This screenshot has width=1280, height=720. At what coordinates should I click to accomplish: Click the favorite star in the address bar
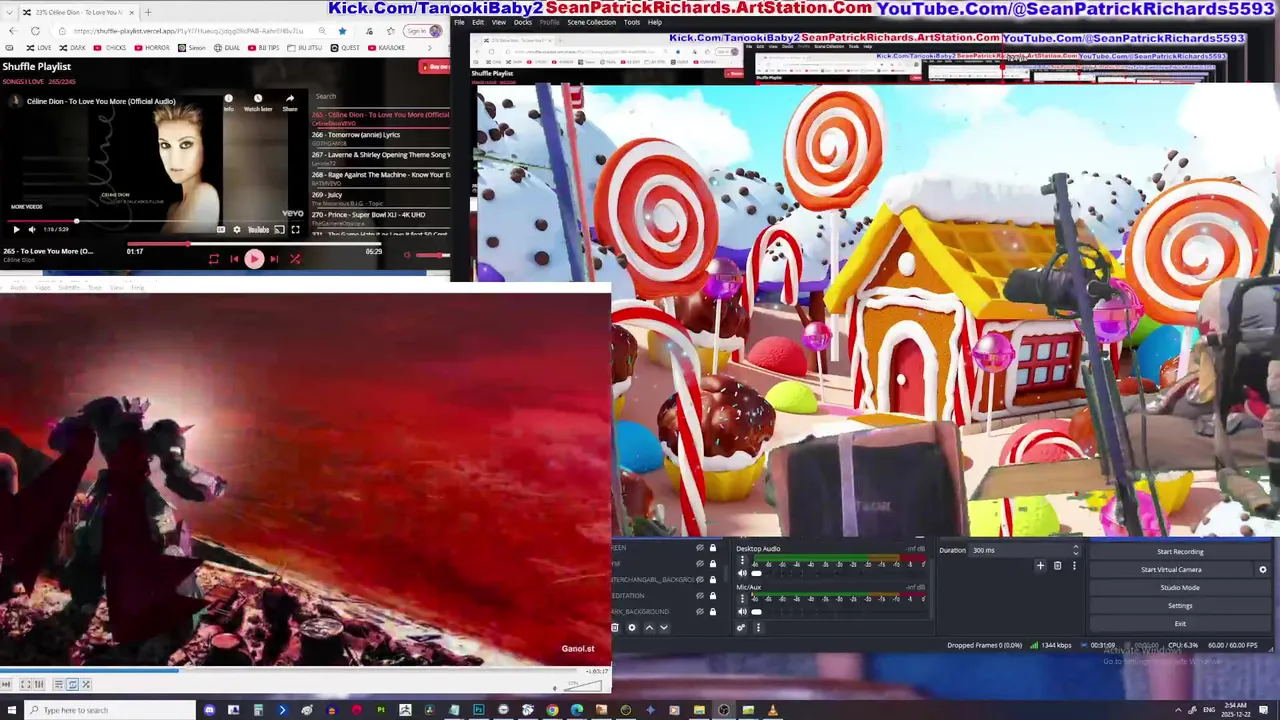click(x=342, y=31)
